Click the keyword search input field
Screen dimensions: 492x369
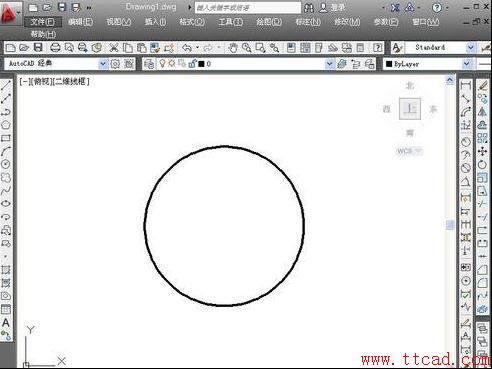click(x=248, y=8)
